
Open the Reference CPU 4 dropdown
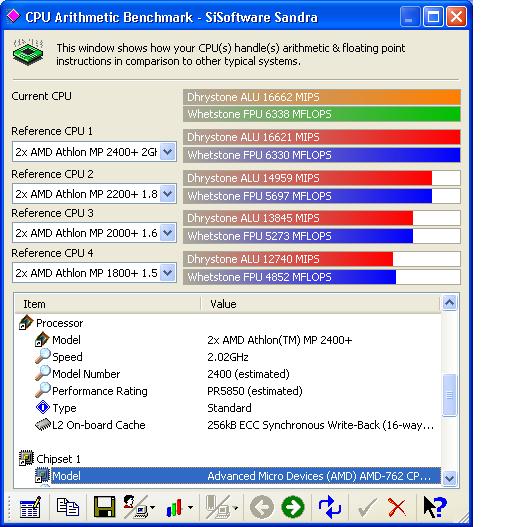coord(167,273)
